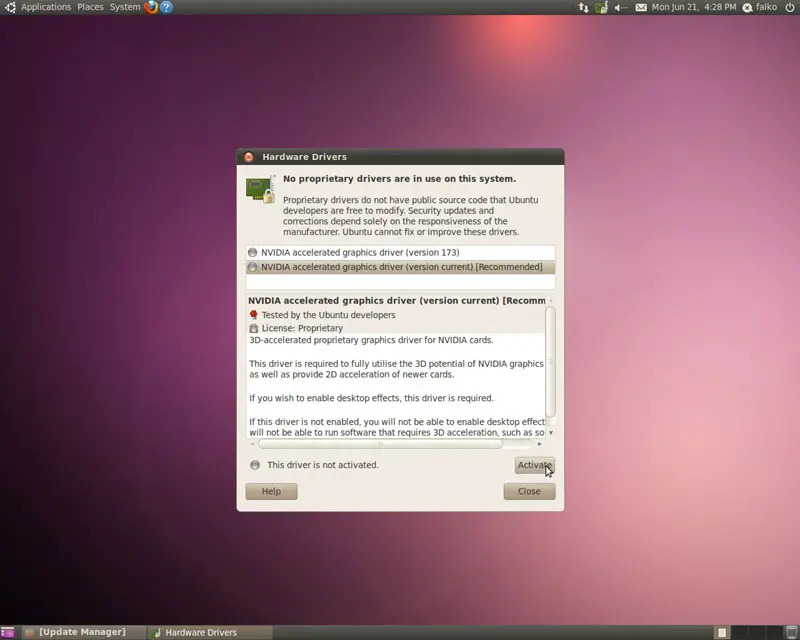
Task: Click 'Tested by the Ubuntu developers' text
Action: tap(329, 315)
